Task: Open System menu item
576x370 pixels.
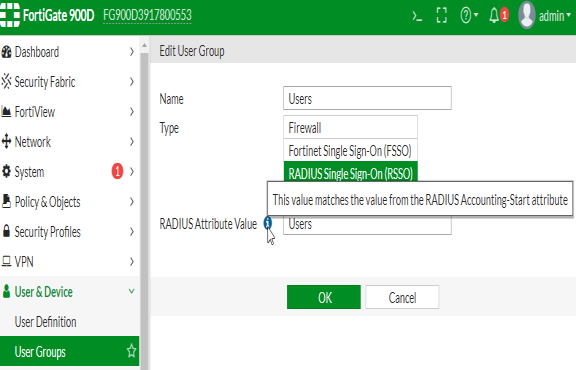Action: (x=69, y=172)
